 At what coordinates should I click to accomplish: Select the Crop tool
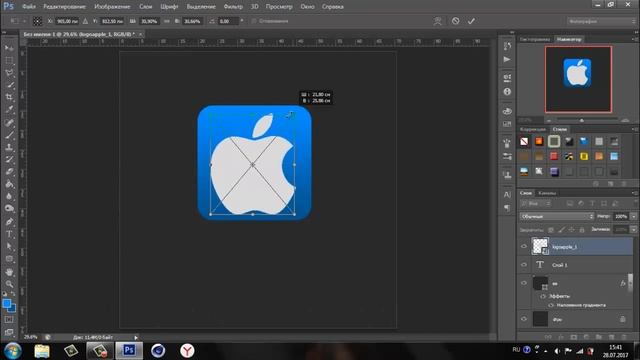9,97
